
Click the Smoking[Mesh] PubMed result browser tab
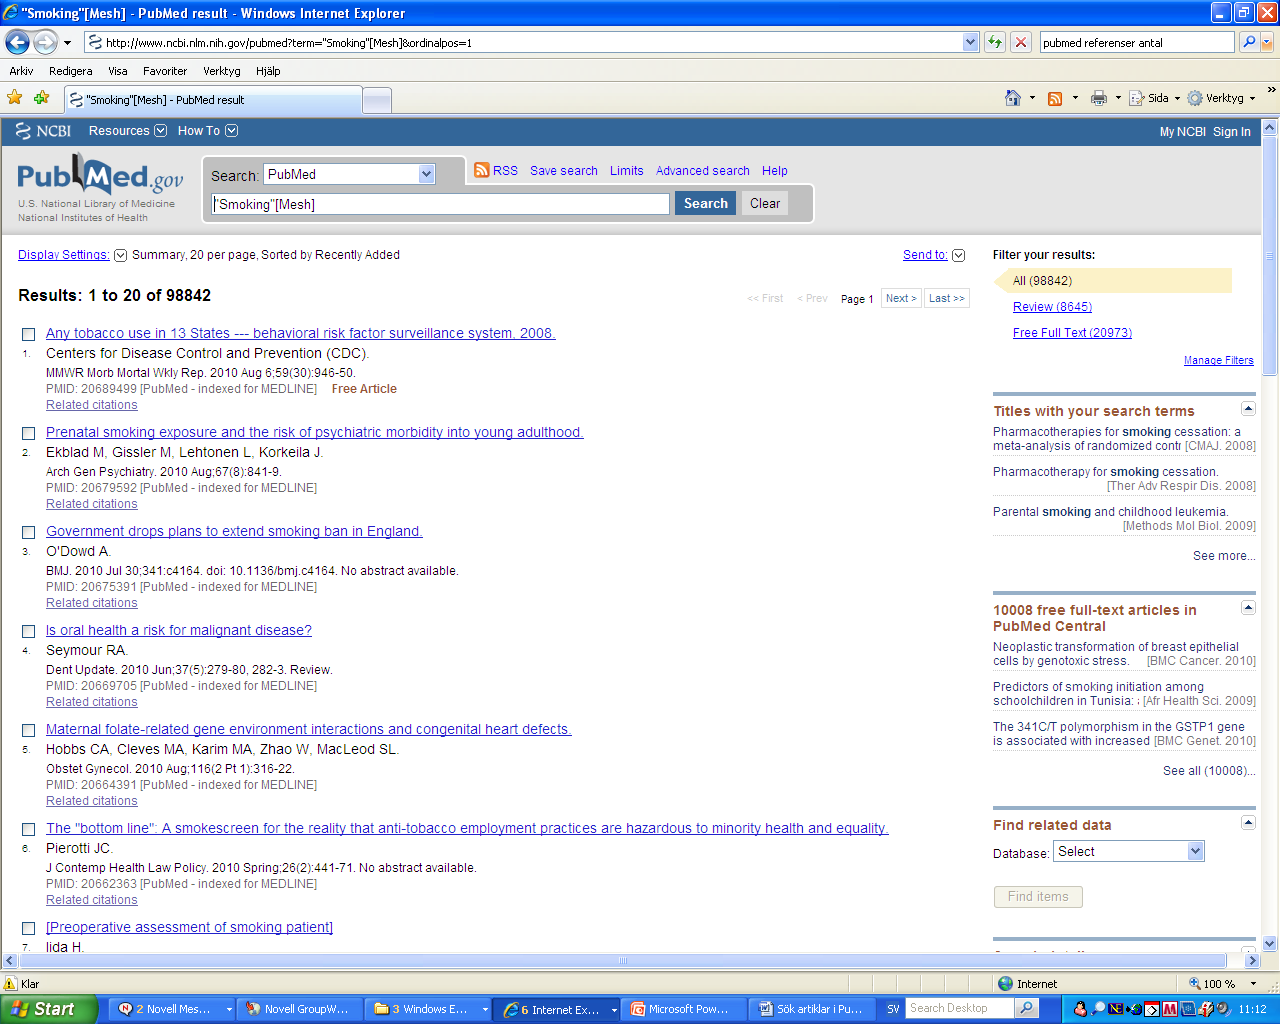click(x=213, y=100)
